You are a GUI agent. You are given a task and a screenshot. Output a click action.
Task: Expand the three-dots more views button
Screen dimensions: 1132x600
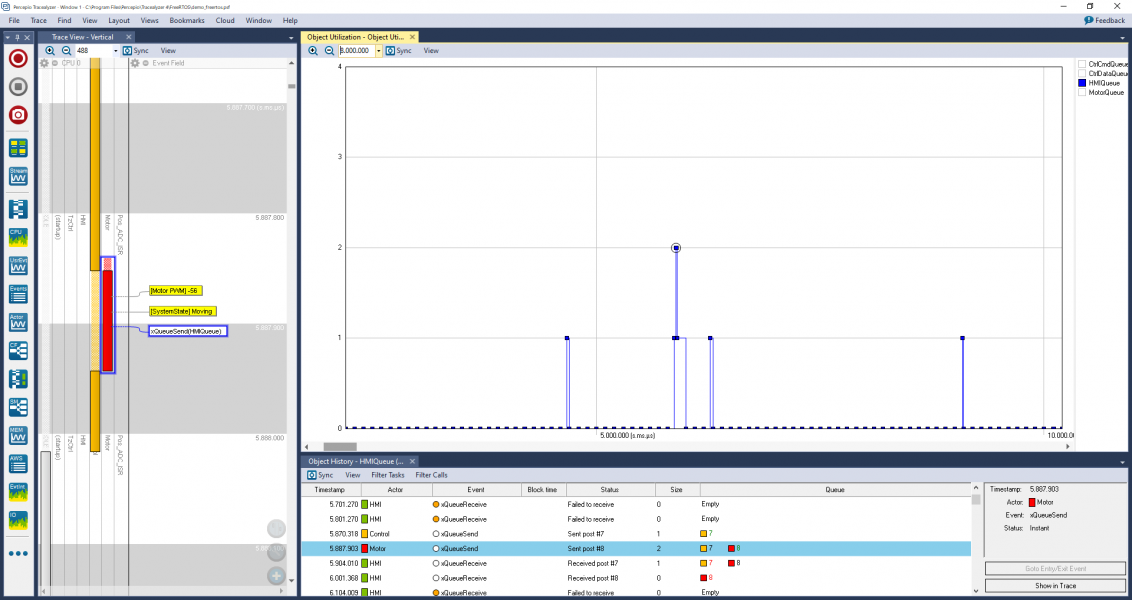tap(18, 553)
